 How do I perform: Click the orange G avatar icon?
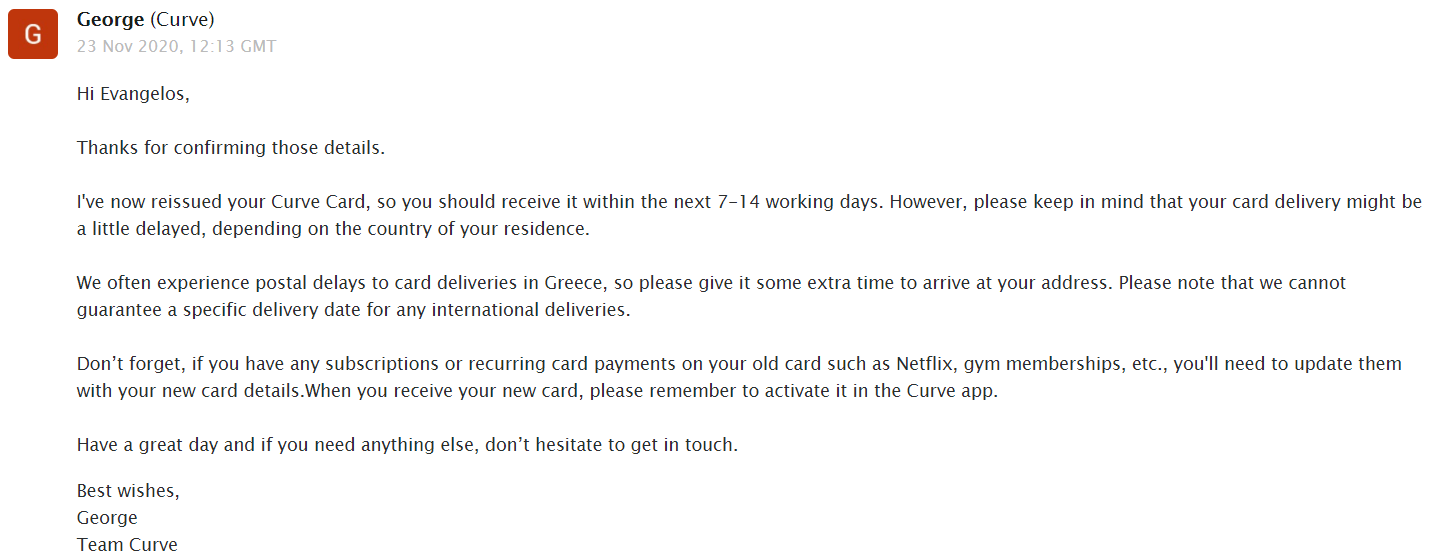point(33,34)
